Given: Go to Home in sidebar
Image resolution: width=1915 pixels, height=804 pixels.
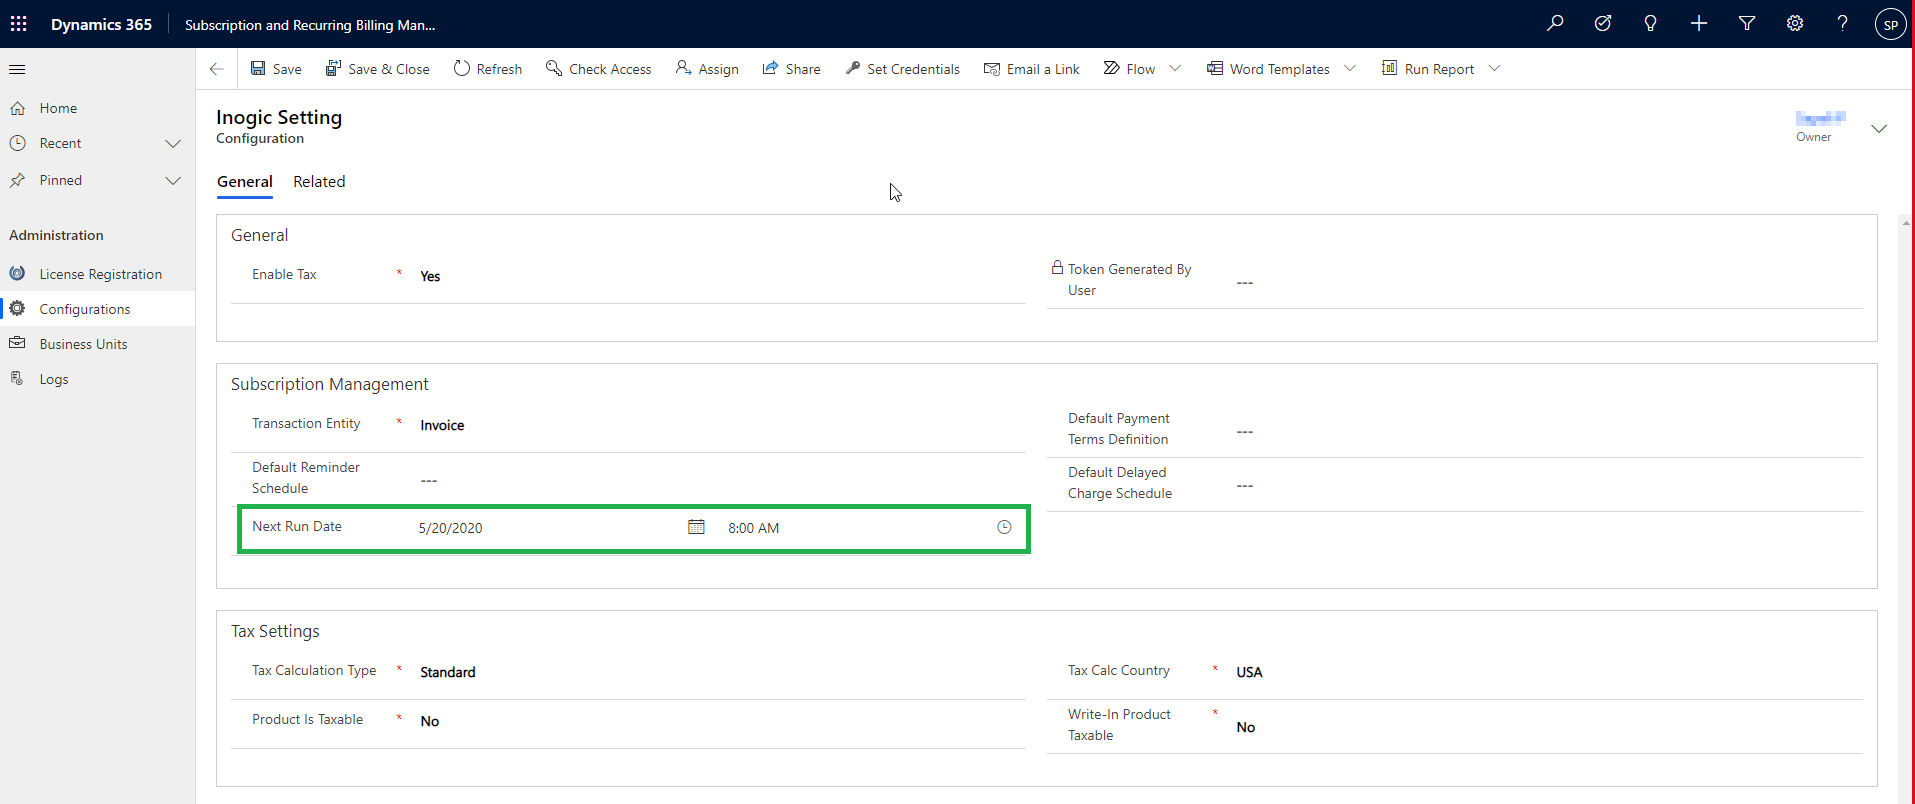Looking at the screenshot, I should coord(58,108).
